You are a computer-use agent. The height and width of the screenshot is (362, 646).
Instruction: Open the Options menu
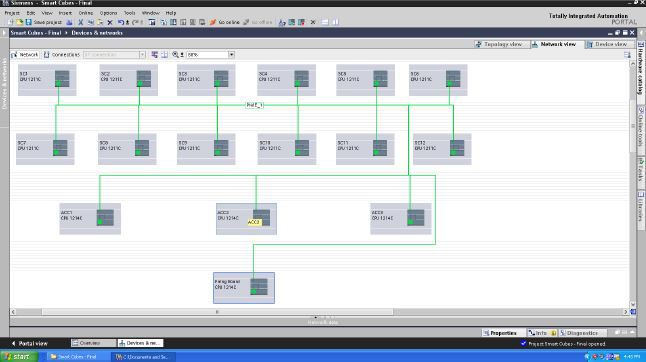click(x=108, y=13)
